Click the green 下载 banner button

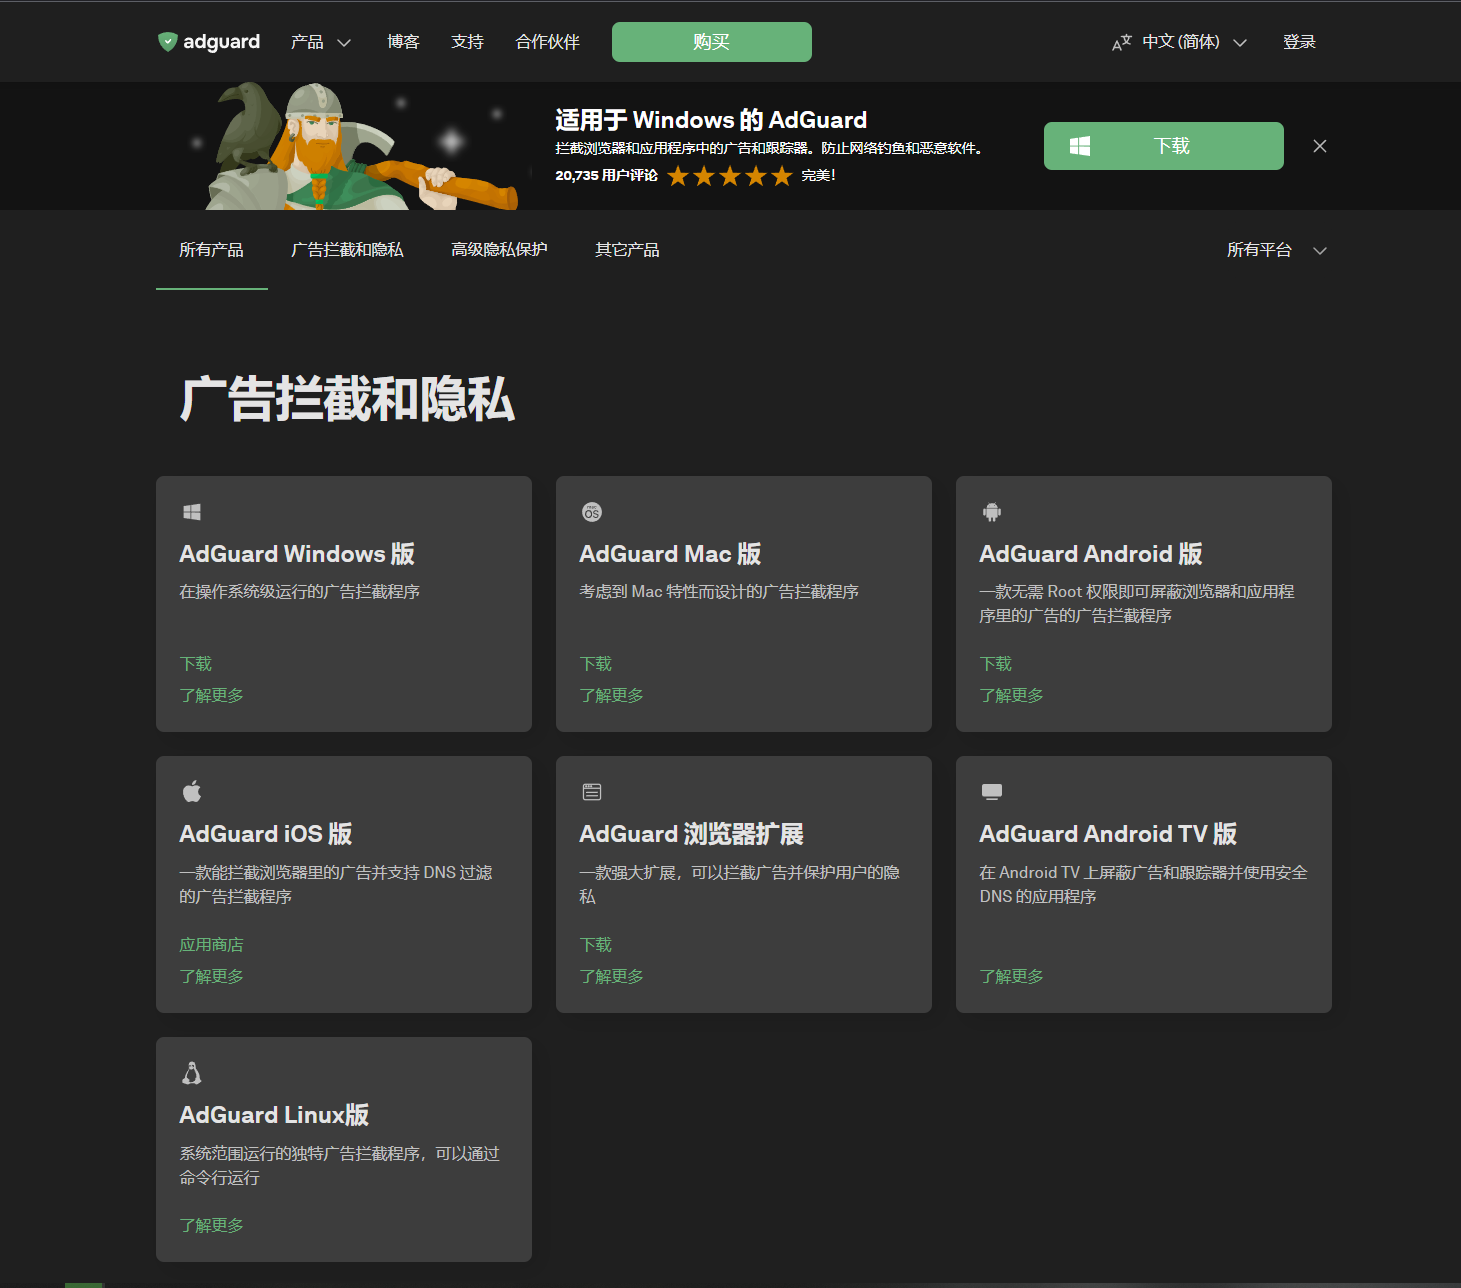tap(1164, 146)
